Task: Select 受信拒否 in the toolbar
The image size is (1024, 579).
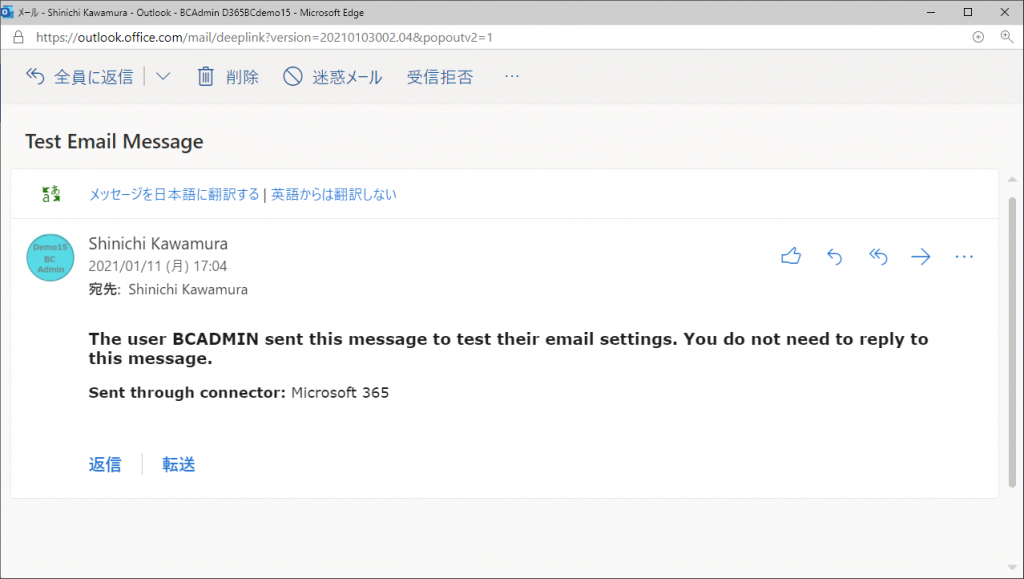Action: 440,77
